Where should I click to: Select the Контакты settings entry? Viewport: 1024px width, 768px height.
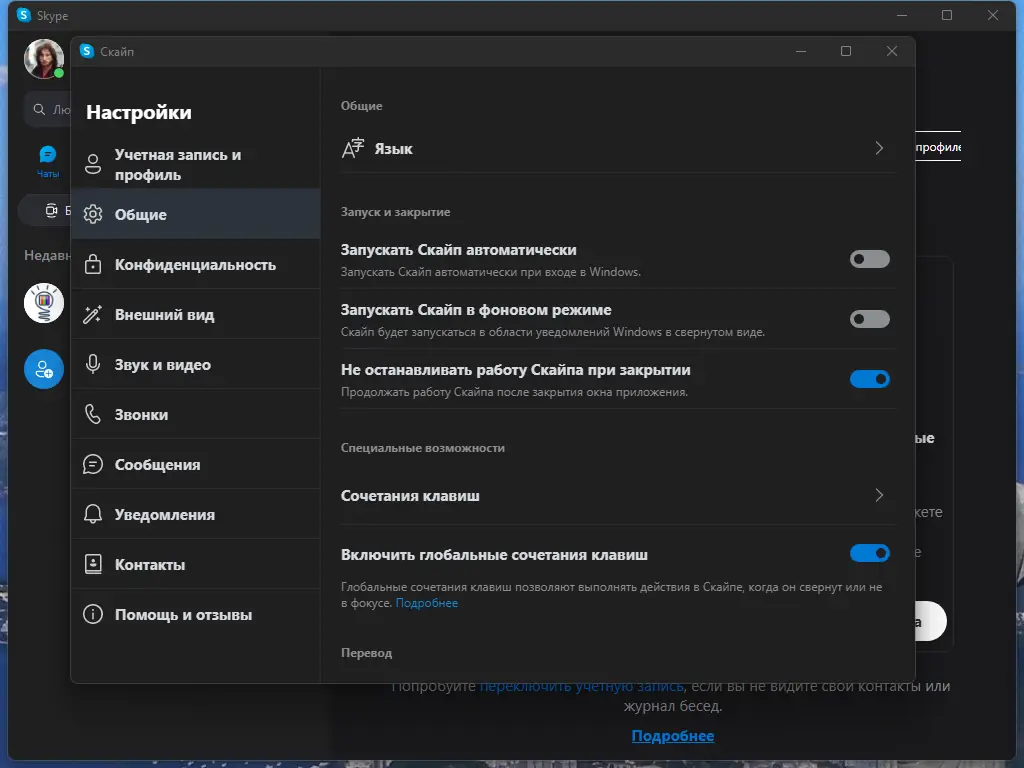point(150,564)
